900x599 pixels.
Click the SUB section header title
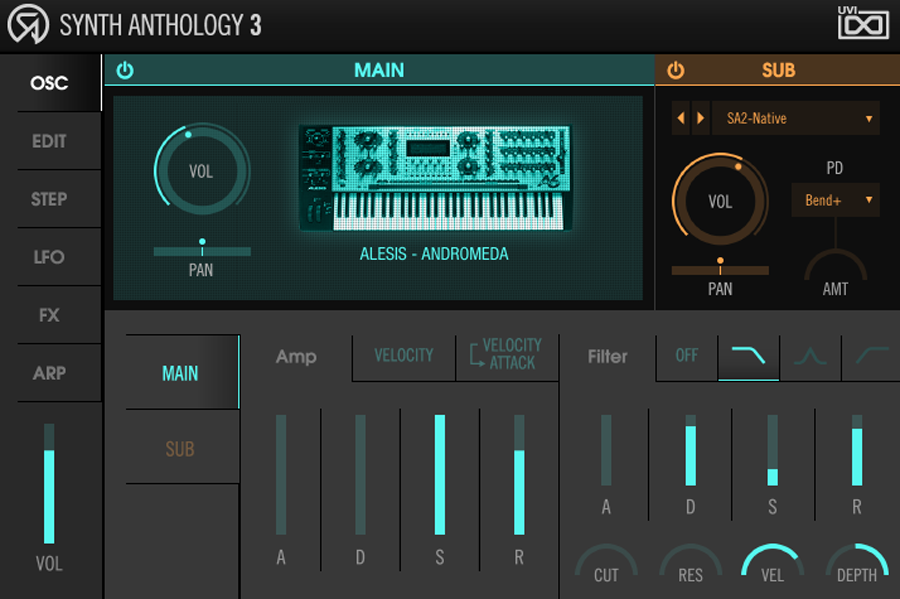(779, 70)
